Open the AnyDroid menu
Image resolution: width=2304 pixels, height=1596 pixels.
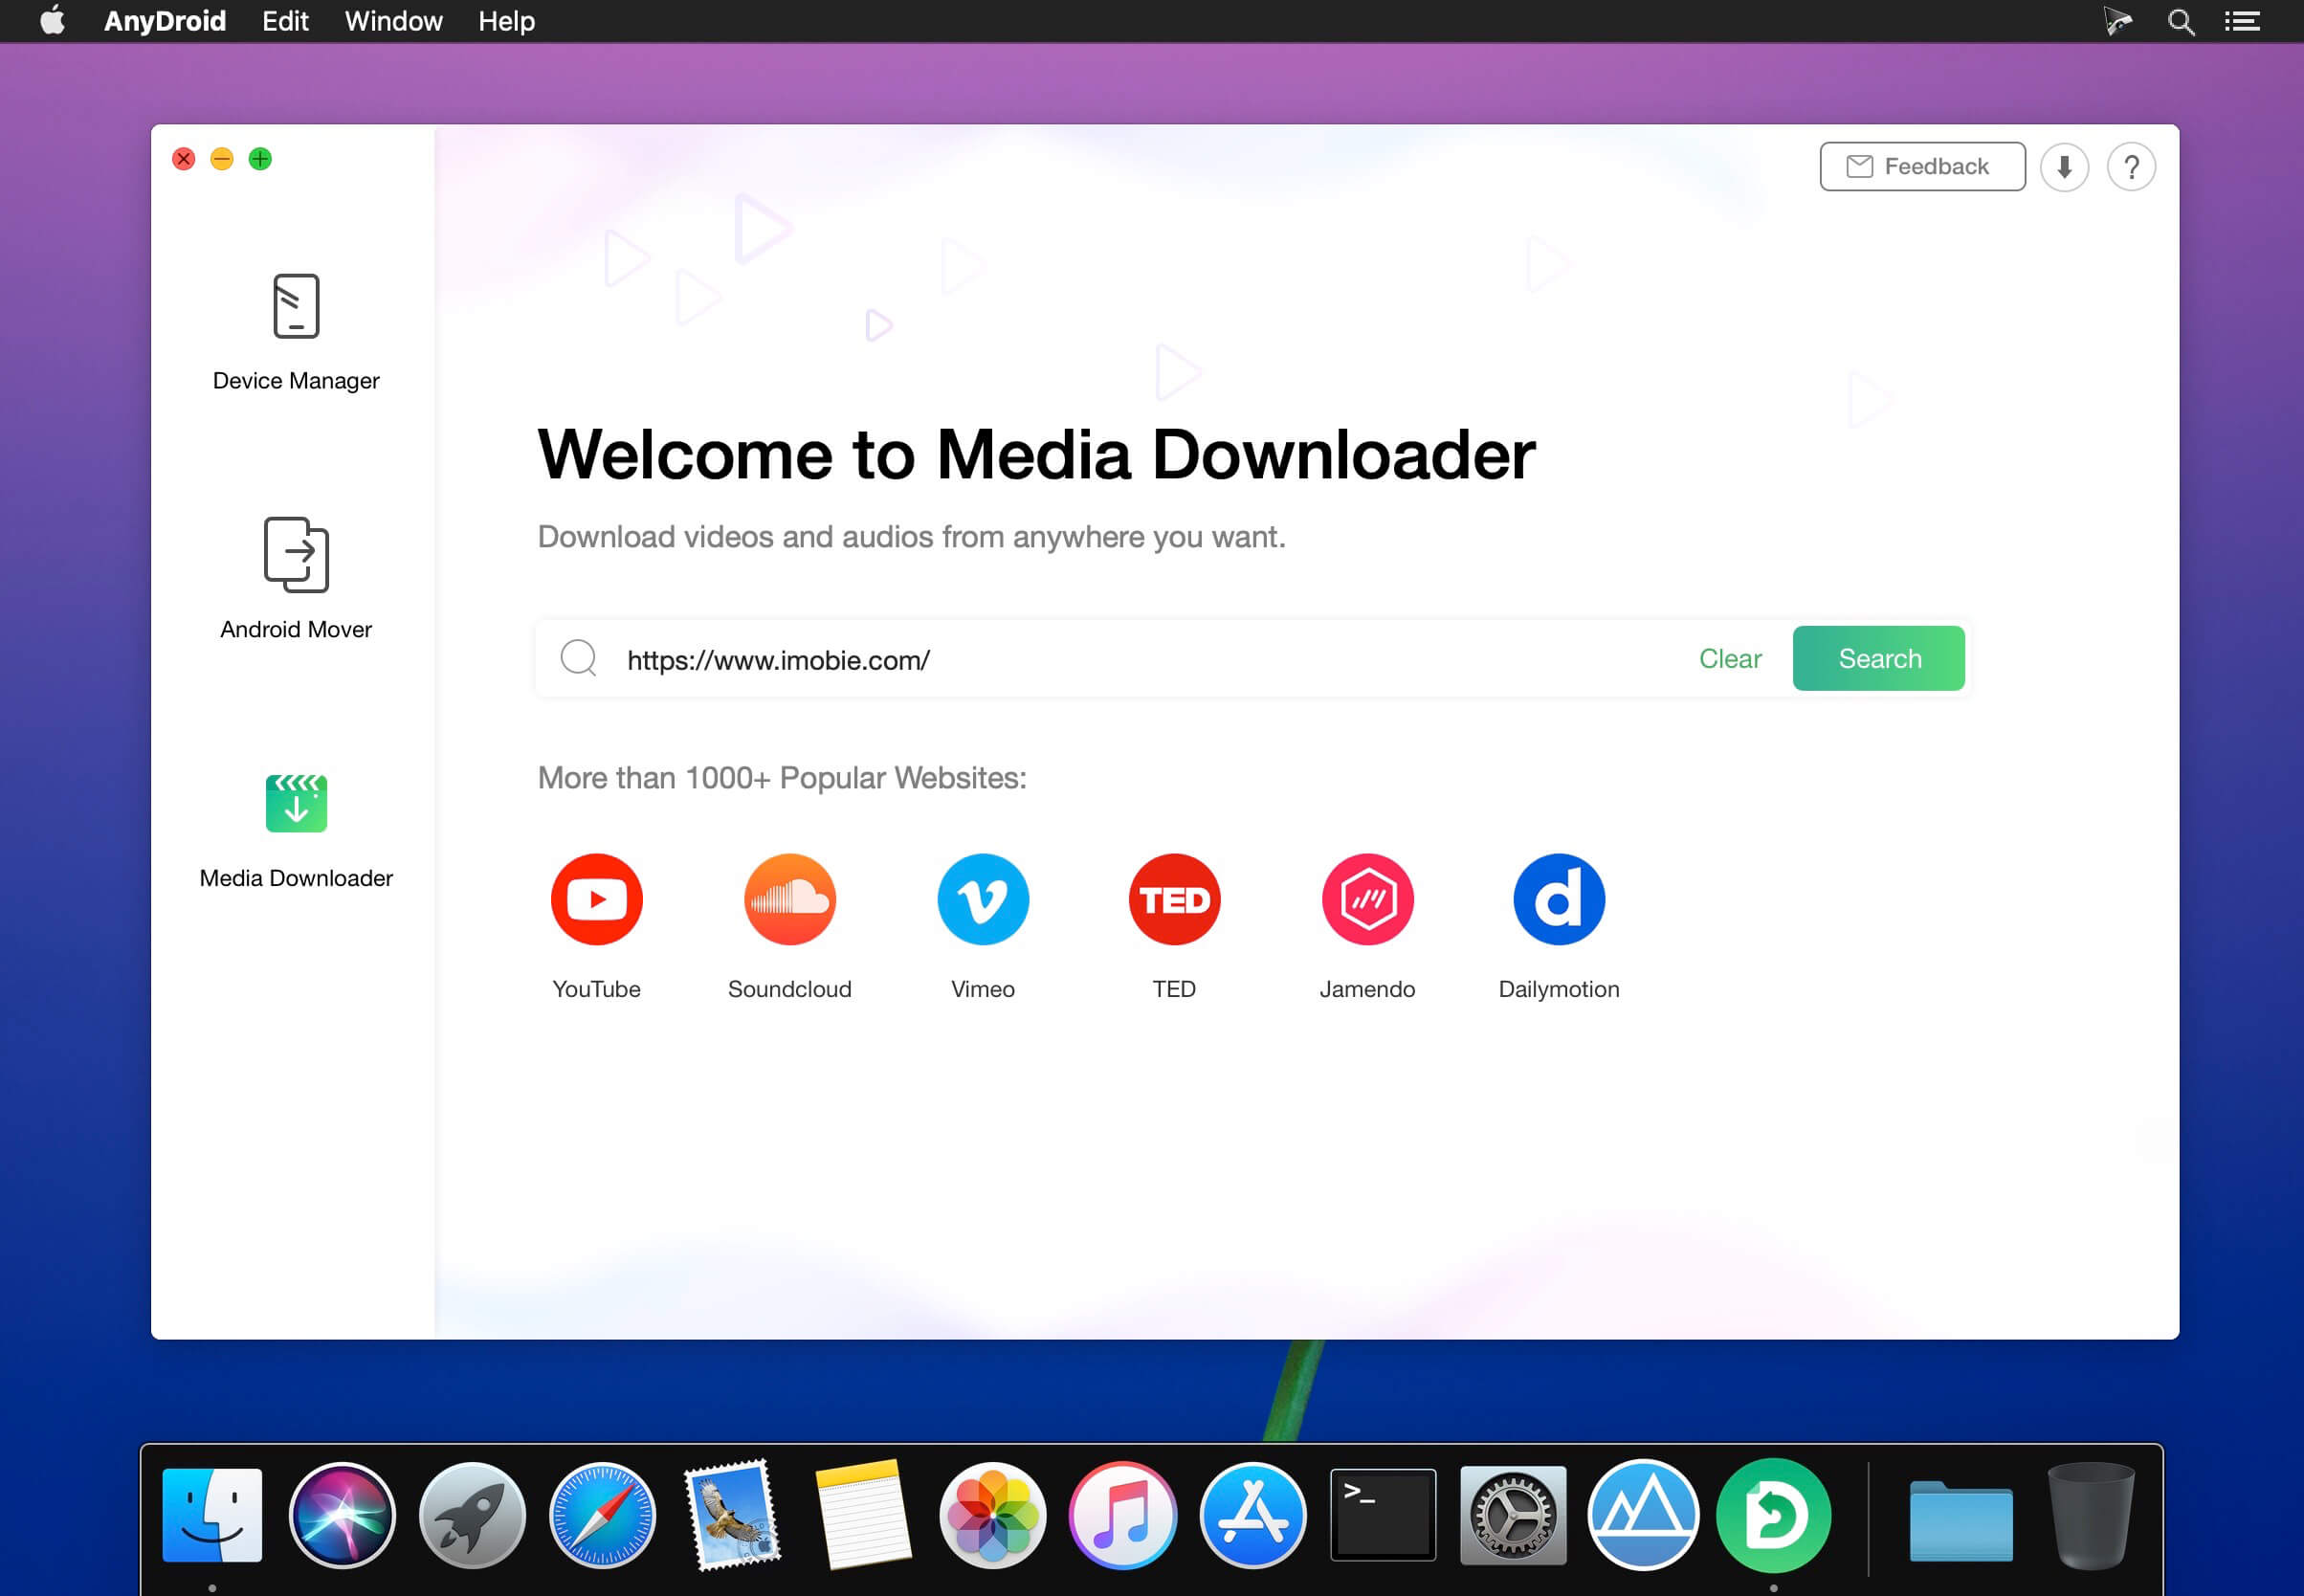164,21
